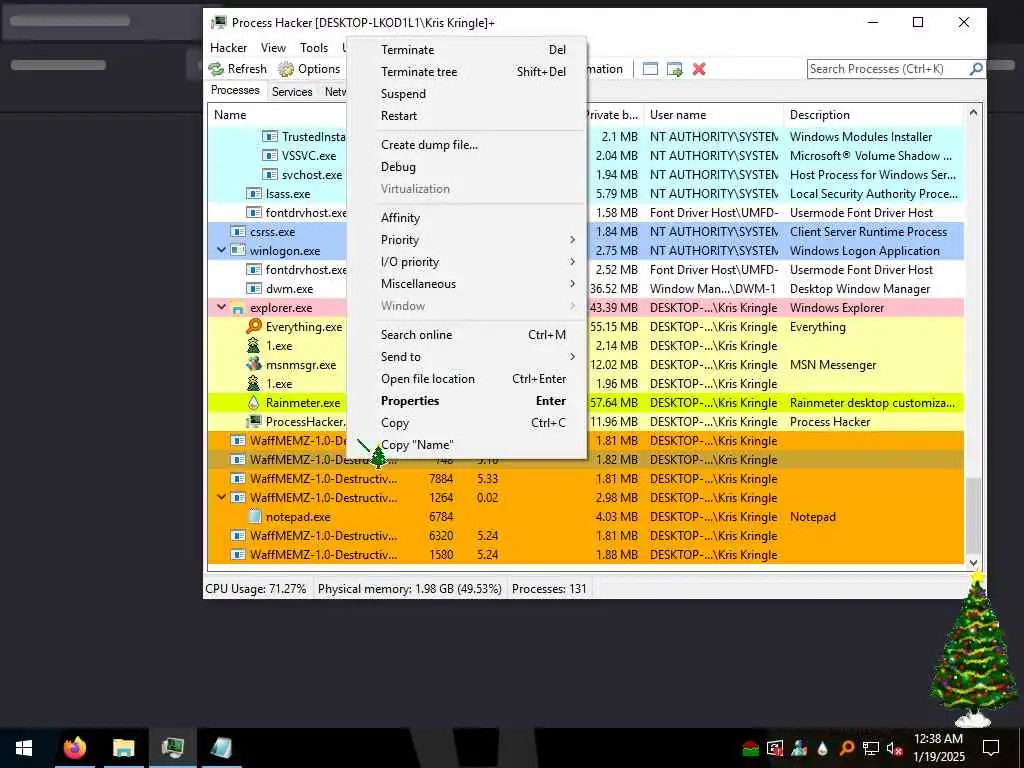Click the Find window toolbar icon
This screenshot has width=1024, height=768.
650,69
